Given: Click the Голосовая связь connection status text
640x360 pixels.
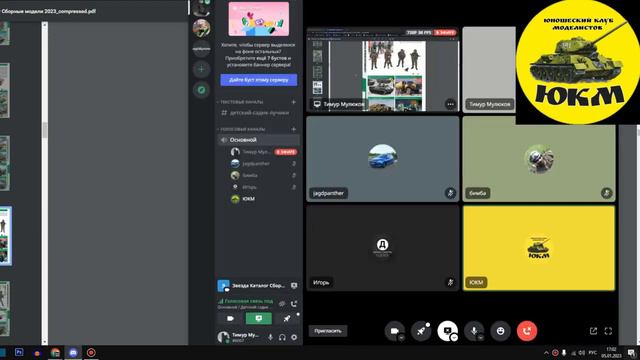Looking at the screenshot, I should pyautogui.click(x=249, y=301).
